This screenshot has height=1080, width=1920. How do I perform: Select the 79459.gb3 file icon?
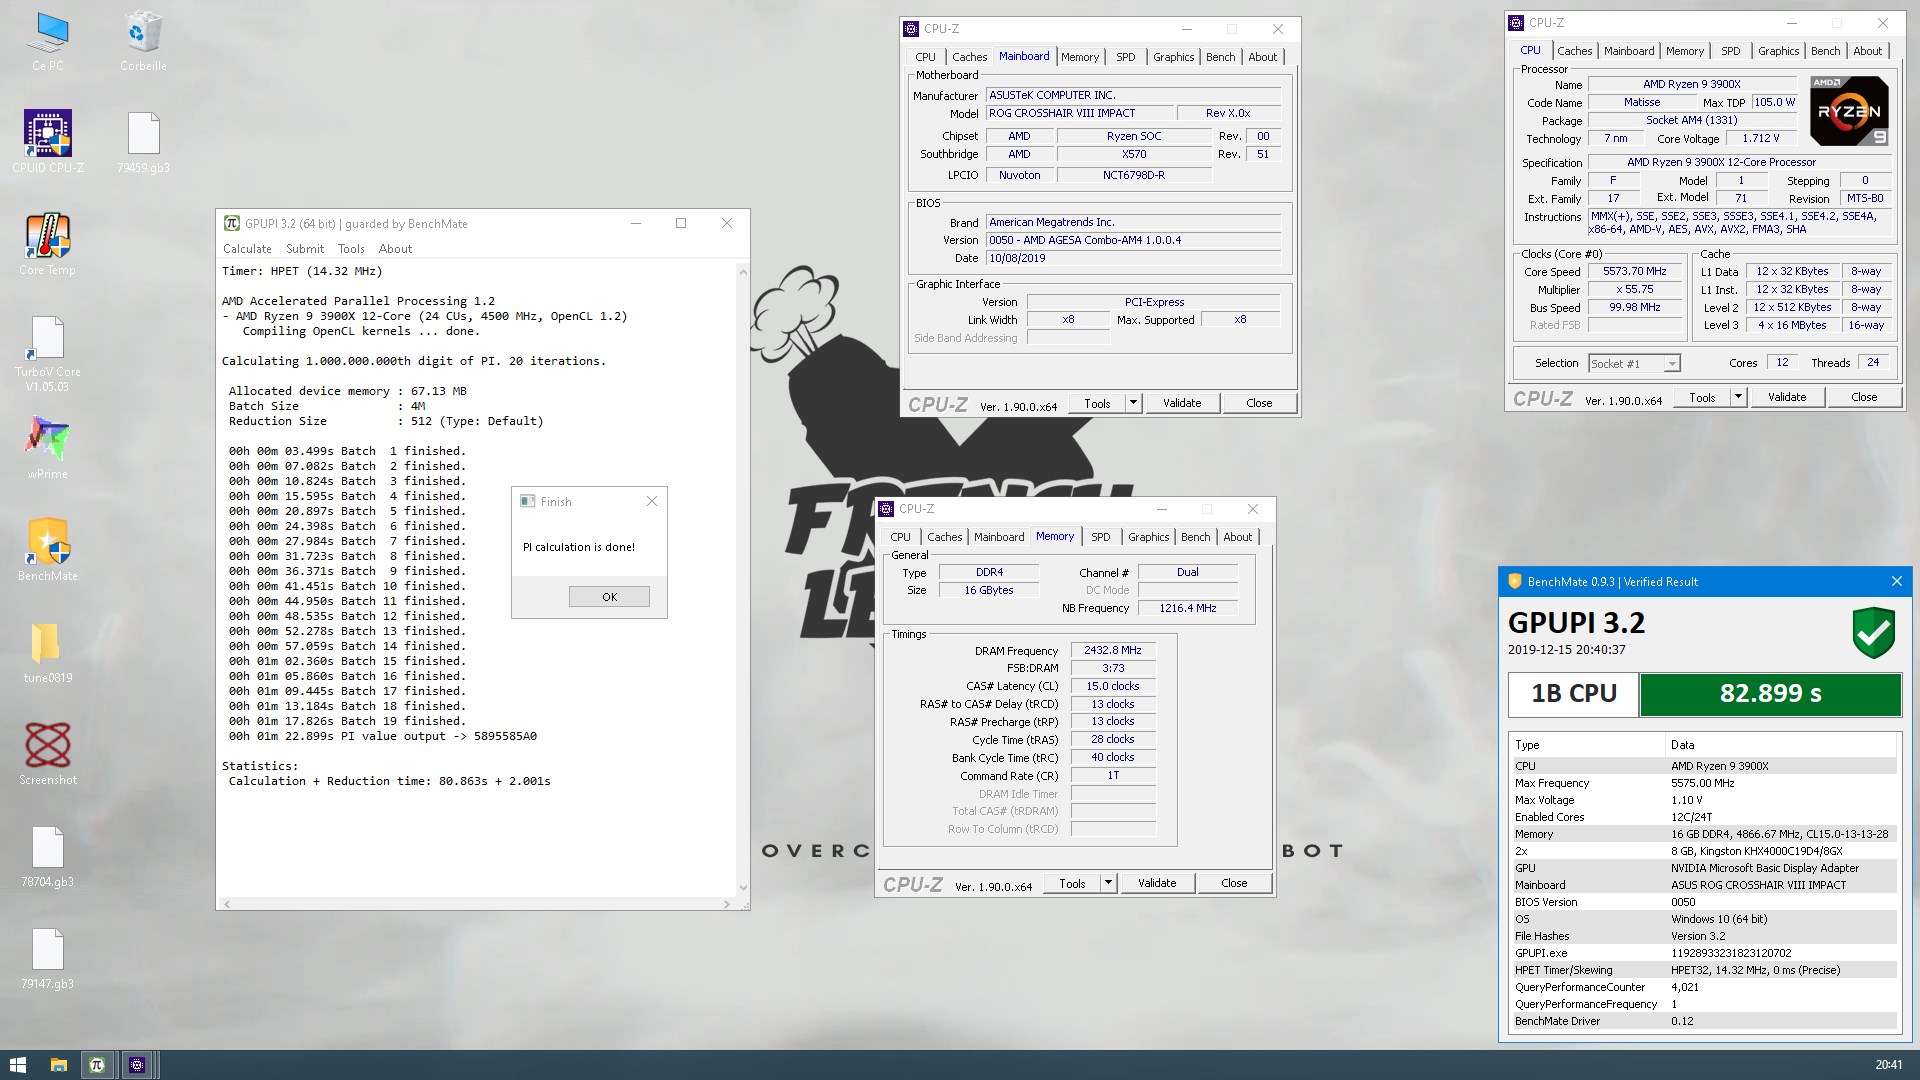(143, 142)
